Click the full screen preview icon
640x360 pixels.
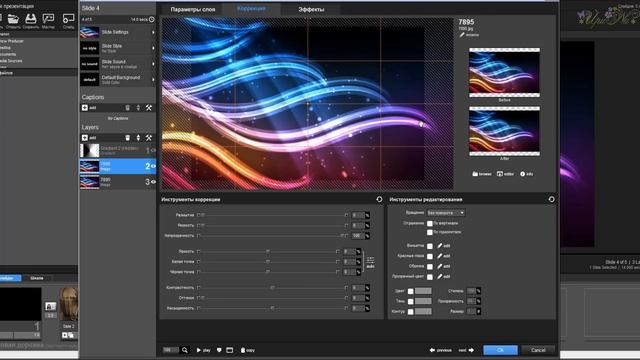tap(230, 350)
